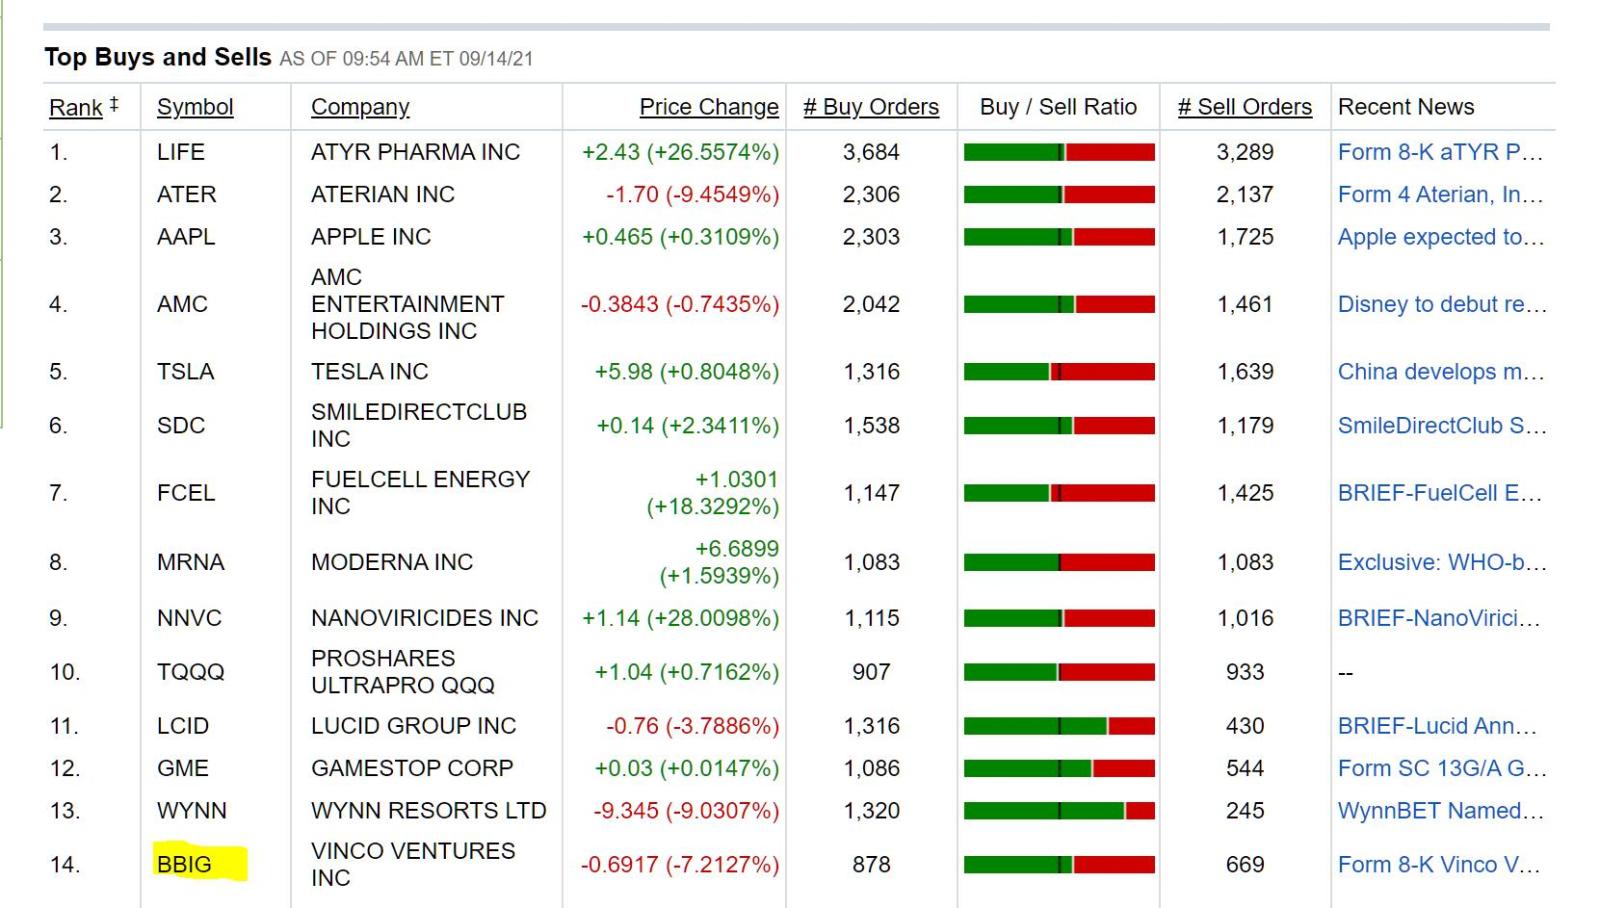Open the Form 8-K Vinco news link
1600x908 pixels.
pos(1439,865)
